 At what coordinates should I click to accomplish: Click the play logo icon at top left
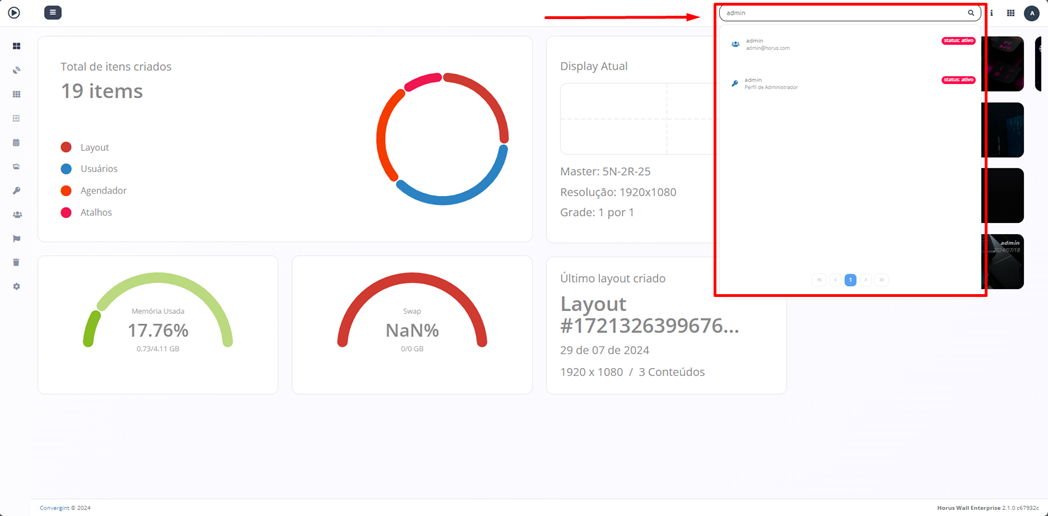14,13
